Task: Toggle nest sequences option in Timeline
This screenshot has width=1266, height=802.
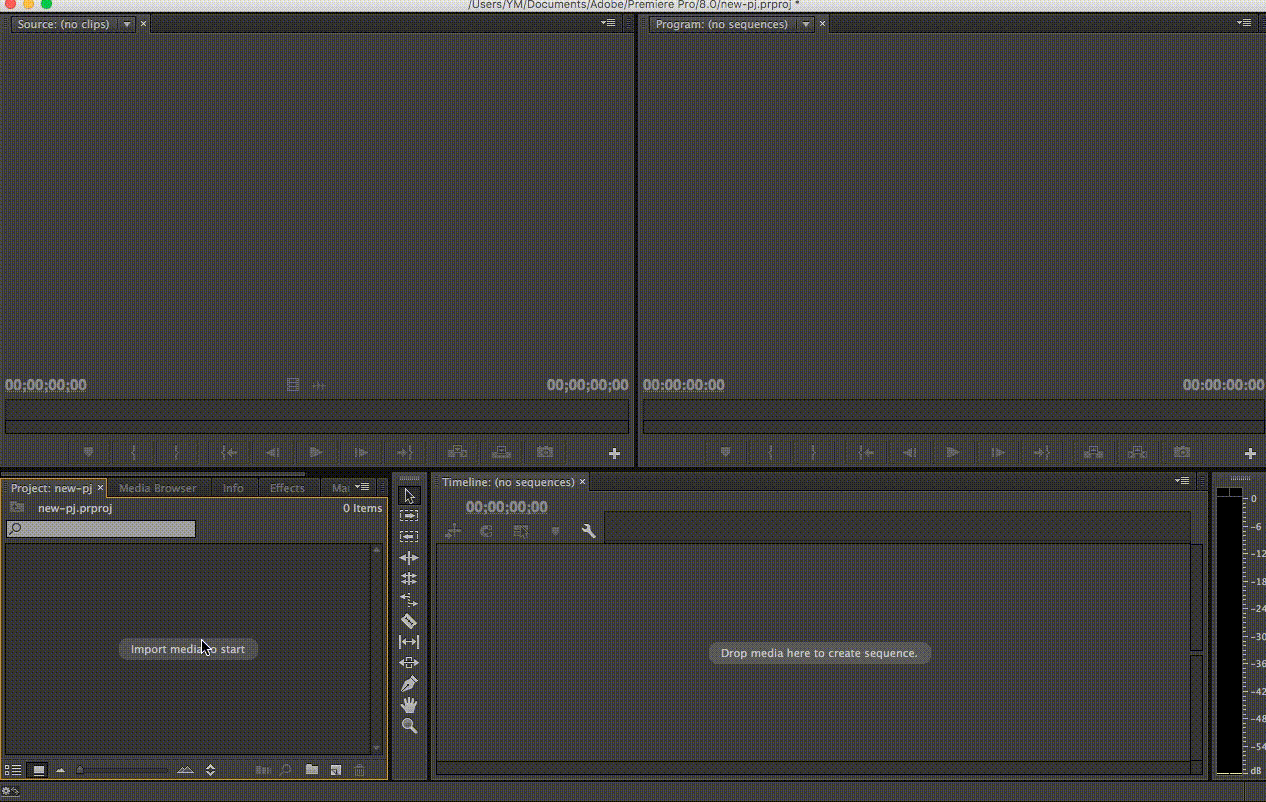Action: pyautogui.click(x=452, y=532)
